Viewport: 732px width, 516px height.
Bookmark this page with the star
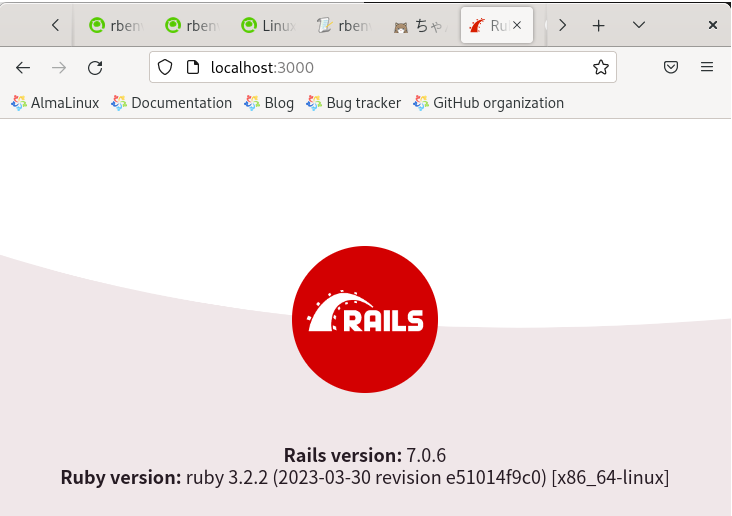[x=601, y=67]
